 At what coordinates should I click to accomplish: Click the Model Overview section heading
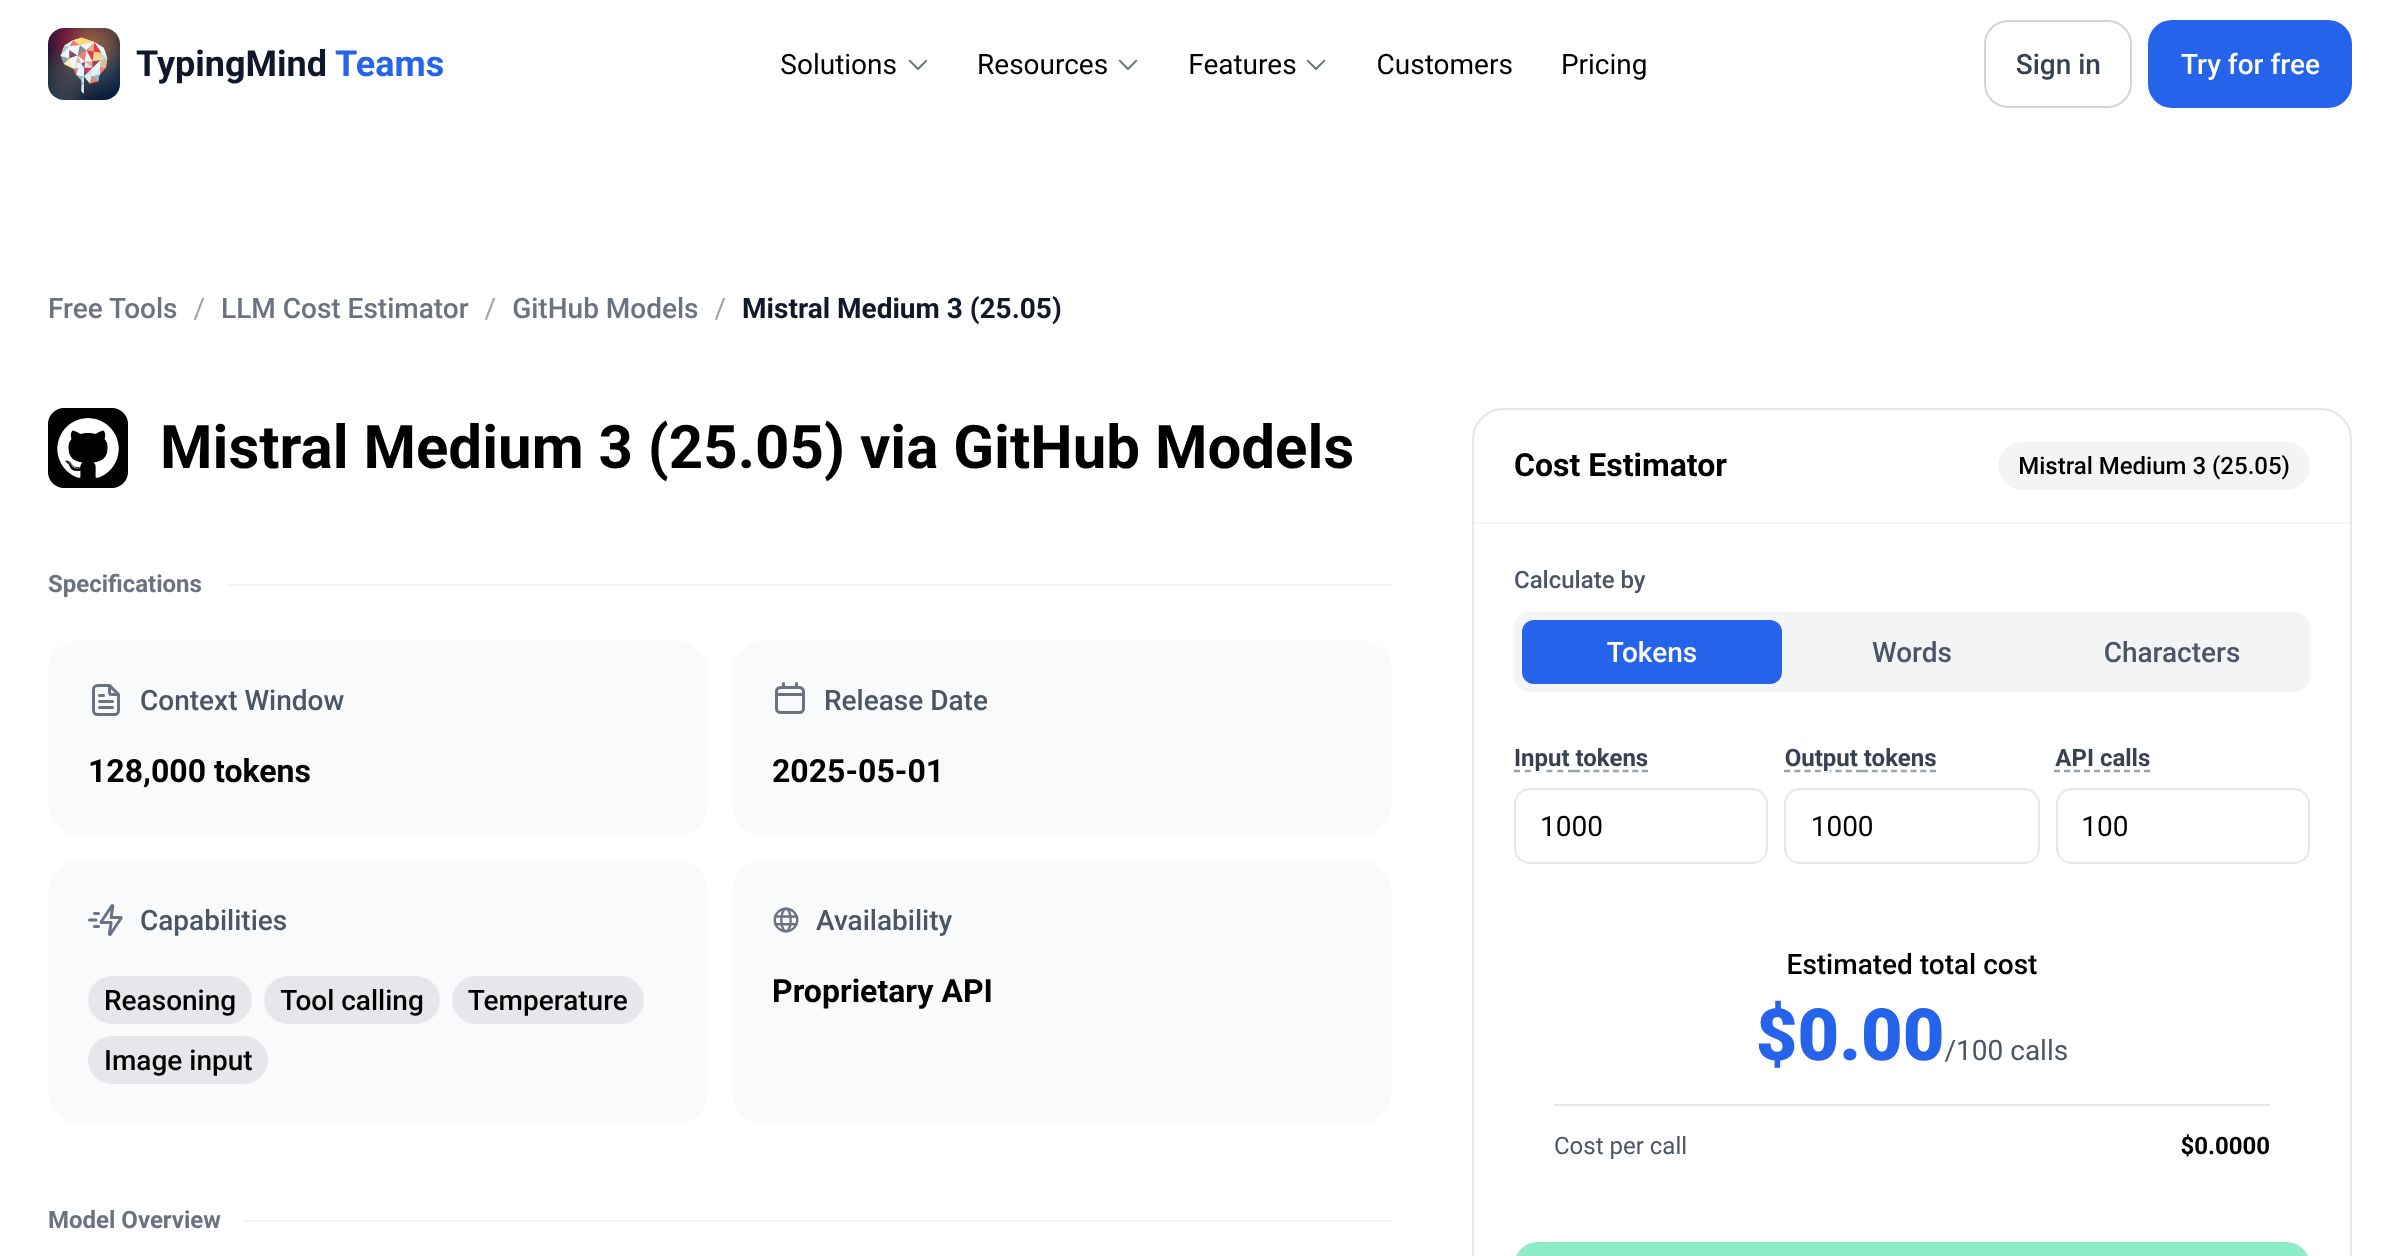[x=134, y=1220]
